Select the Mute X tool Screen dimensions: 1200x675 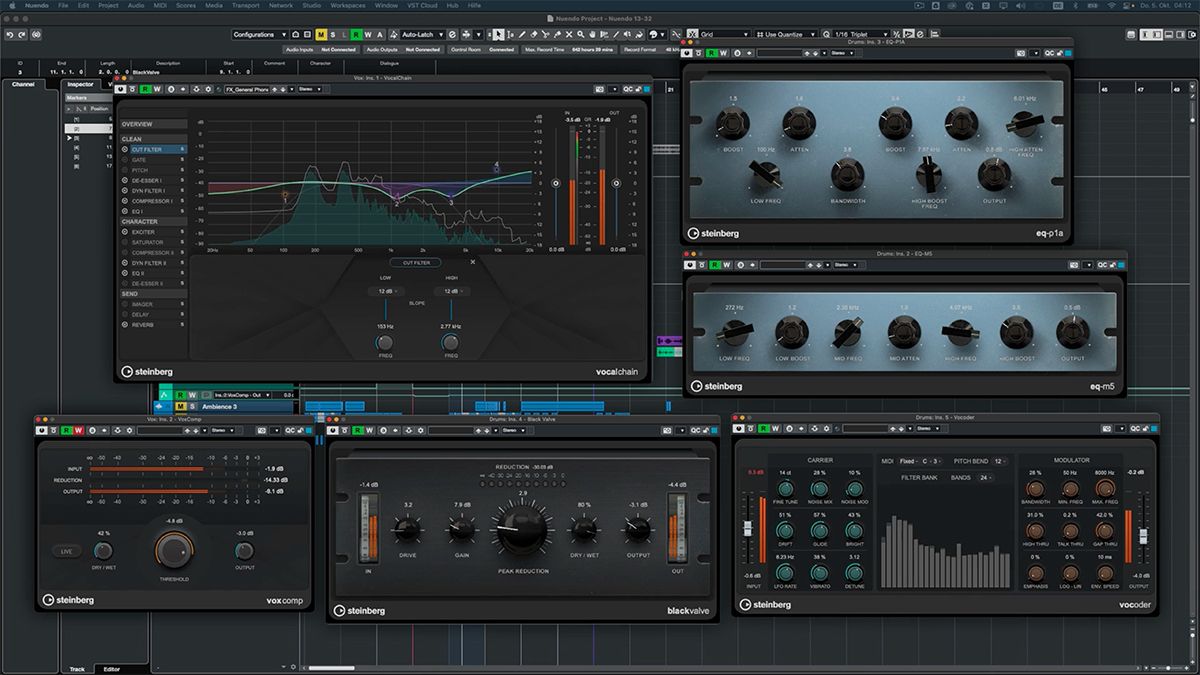click(x=569, y=35)
